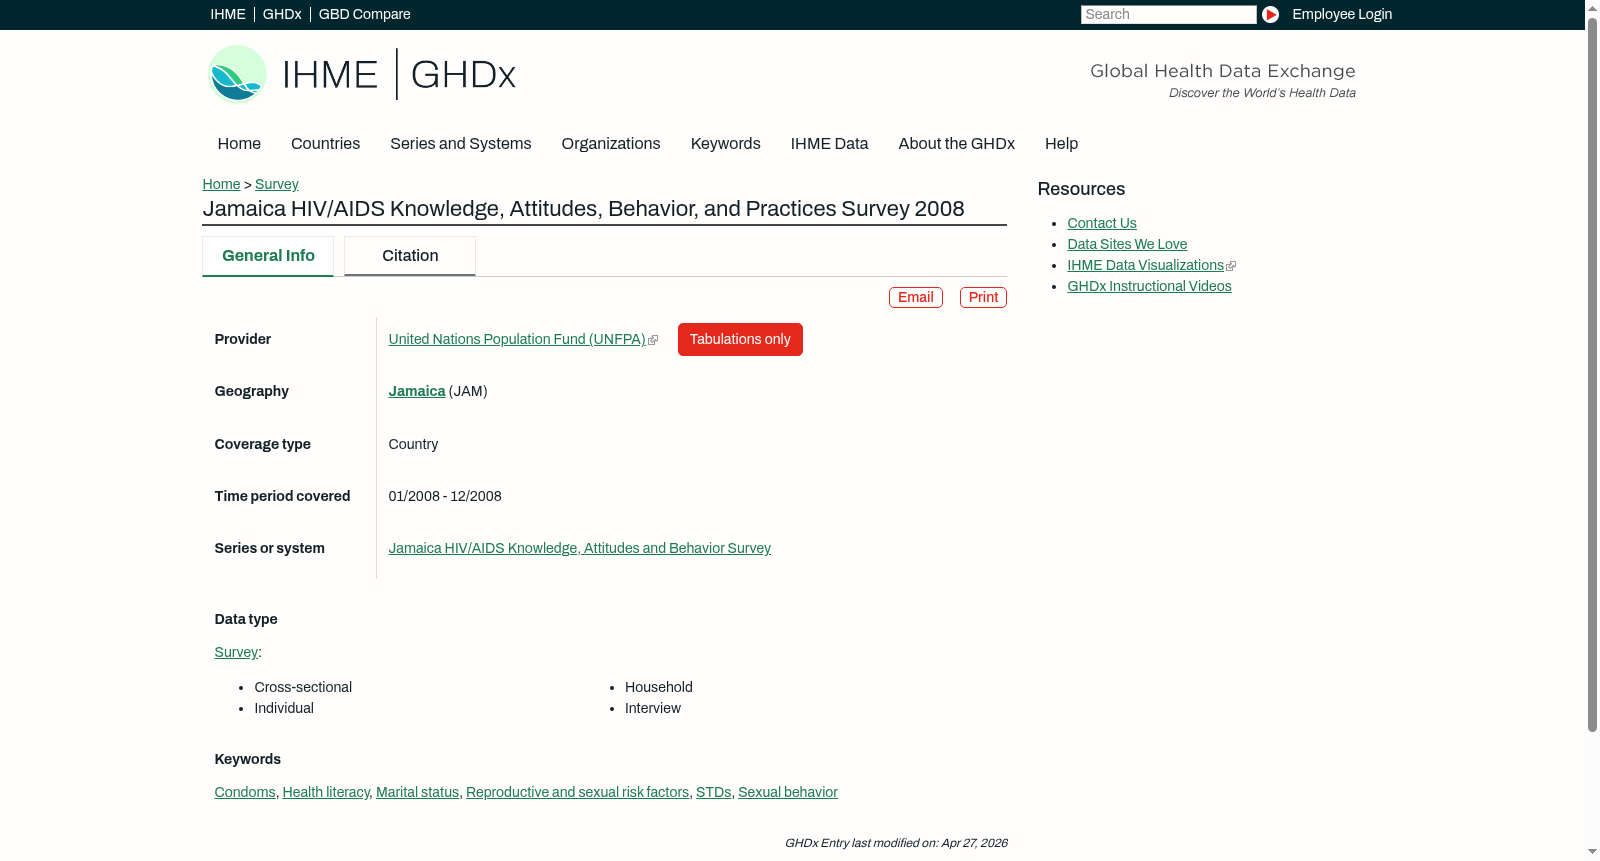Open the Countries menu
The image size is (1600, 861).
[x=325, y=144]
